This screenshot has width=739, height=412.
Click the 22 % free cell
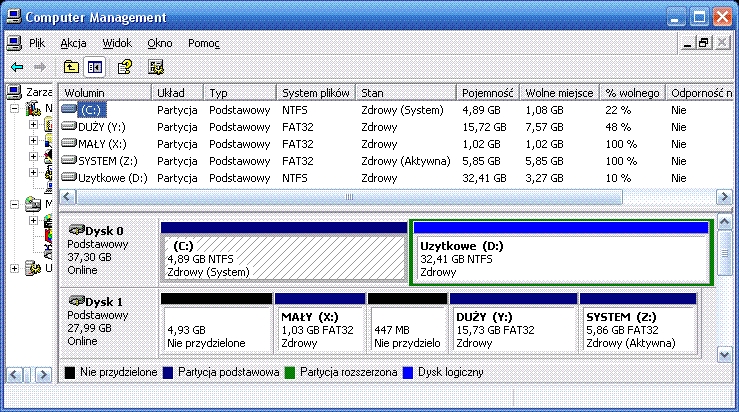point(618,110)
